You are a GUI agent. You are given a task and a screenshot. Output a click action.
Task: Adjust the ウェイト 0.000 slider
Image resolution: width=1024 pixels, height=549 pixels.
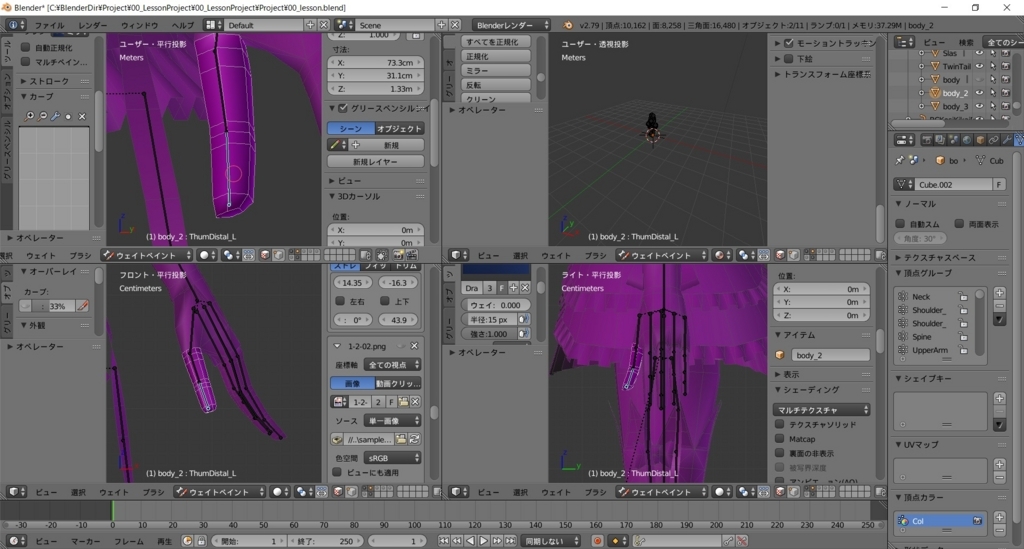pos(496,305)
